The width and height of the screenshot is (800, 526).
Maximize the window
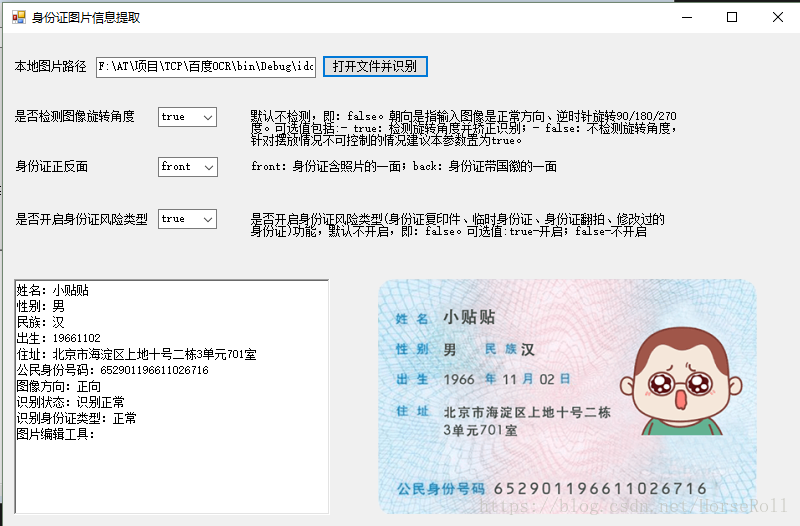(x=732, y=17)
